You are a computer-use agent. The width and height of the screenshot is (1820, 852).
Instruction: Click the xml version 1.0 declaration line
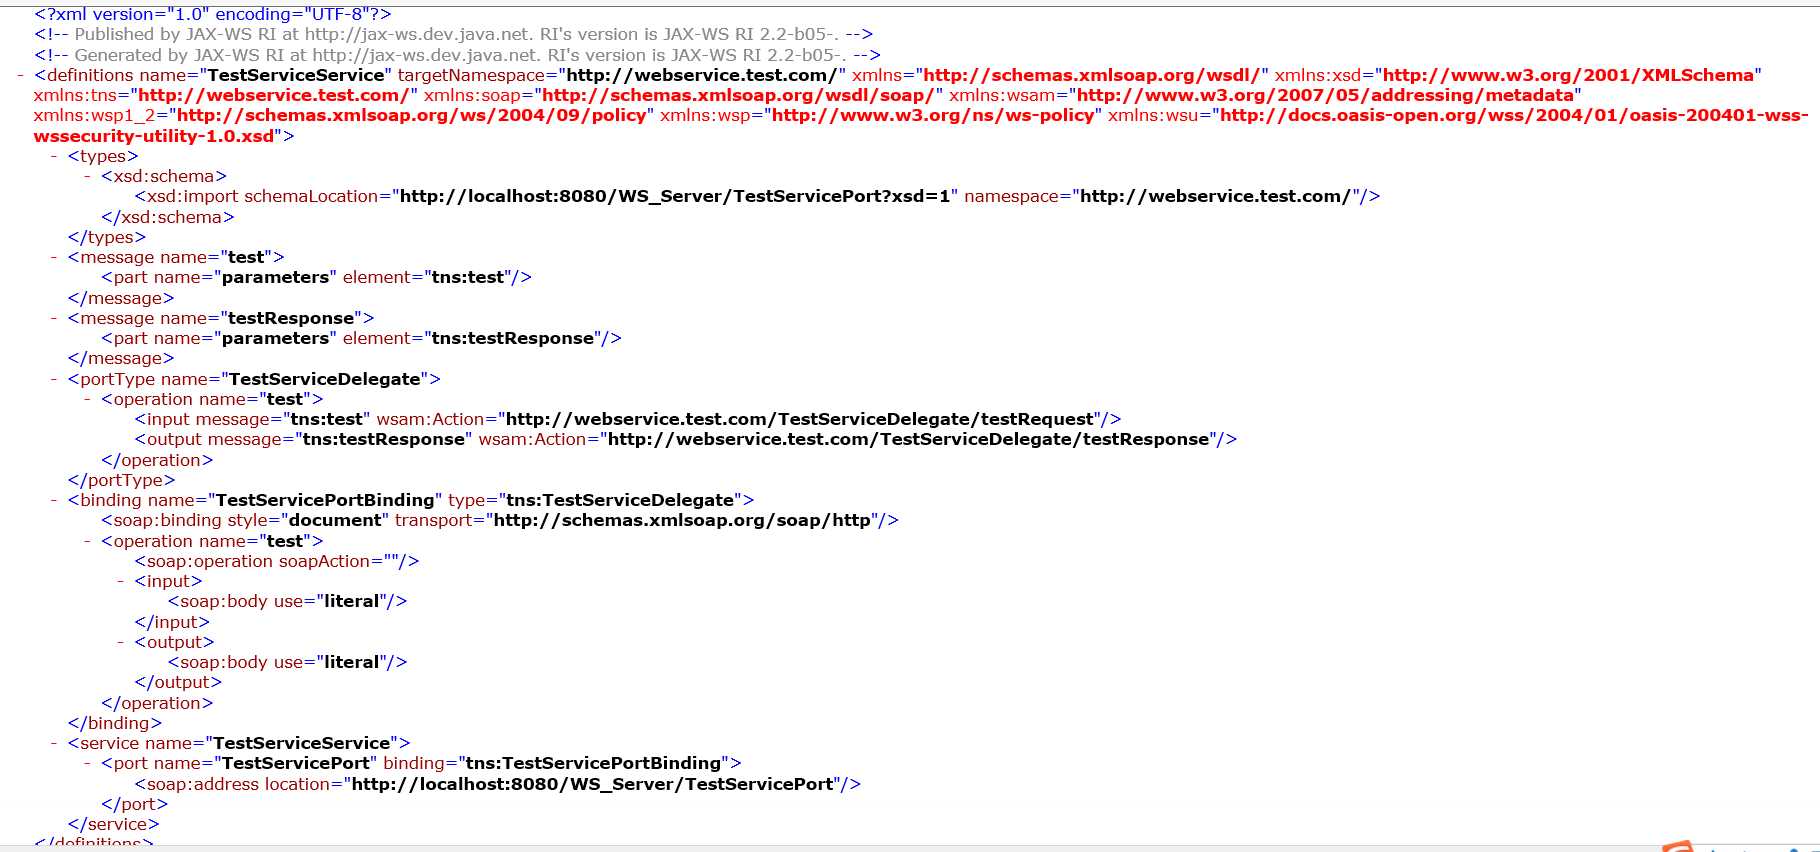coord(213,14)
